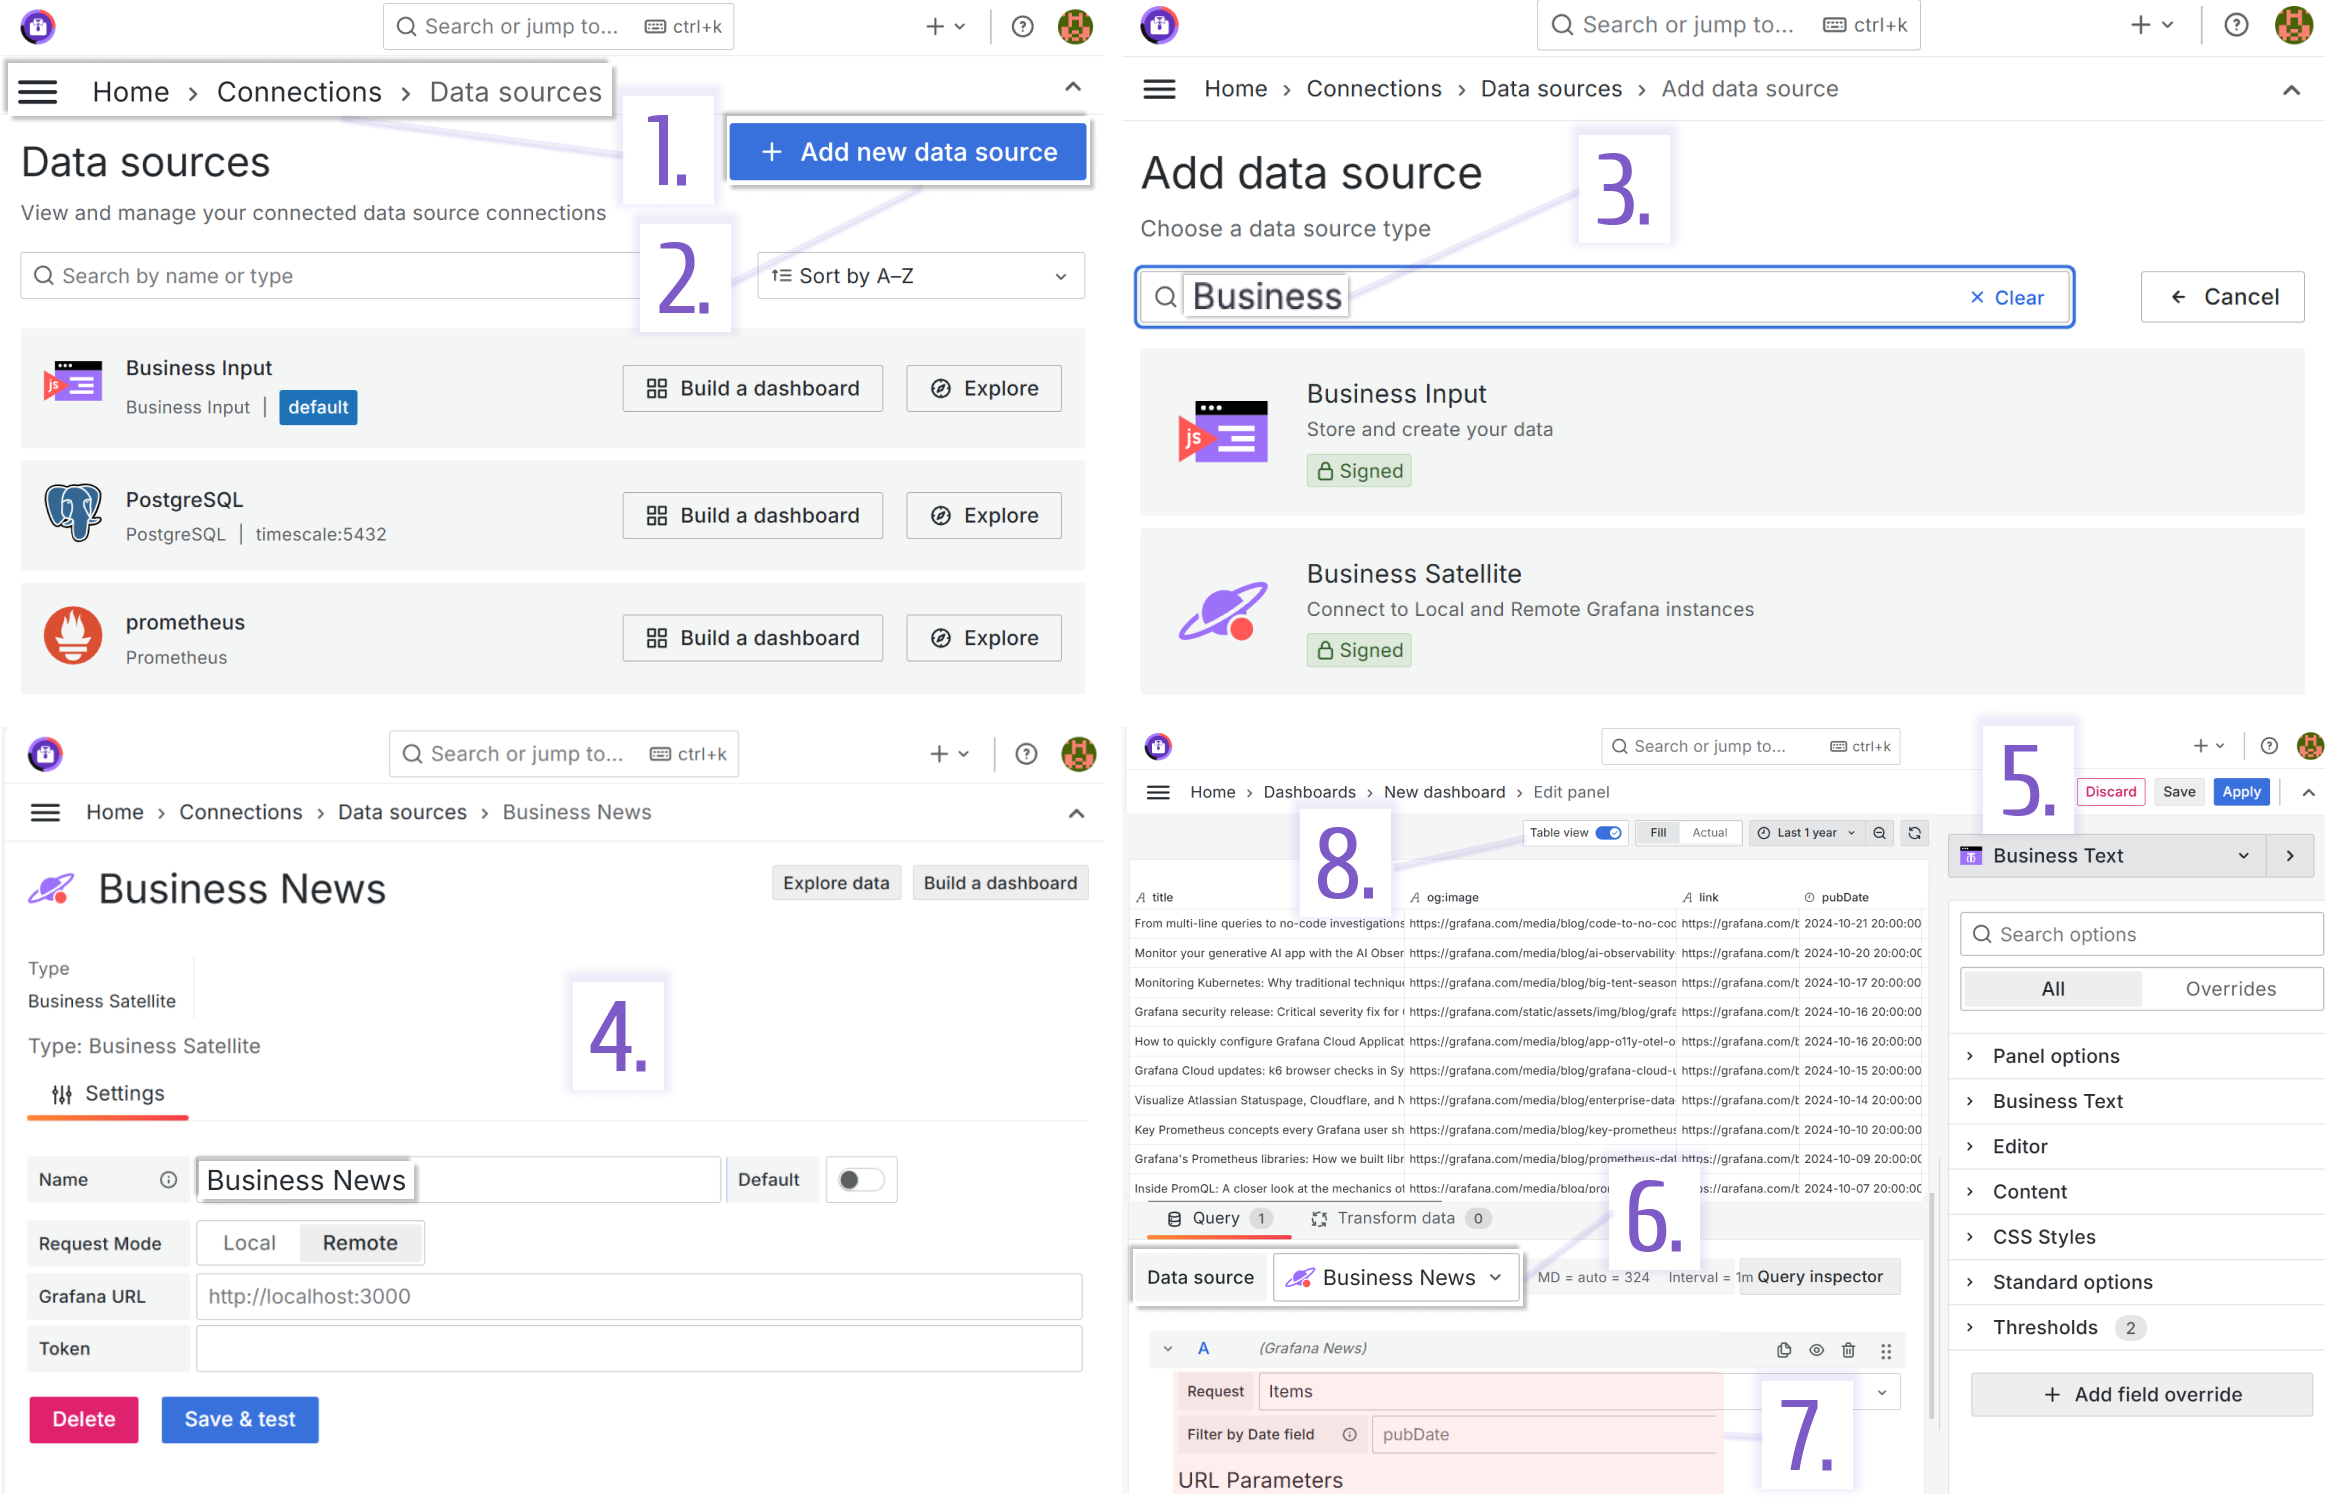
Task: Click refresh dashboard icon in Edit panel
Action: 1914,833
